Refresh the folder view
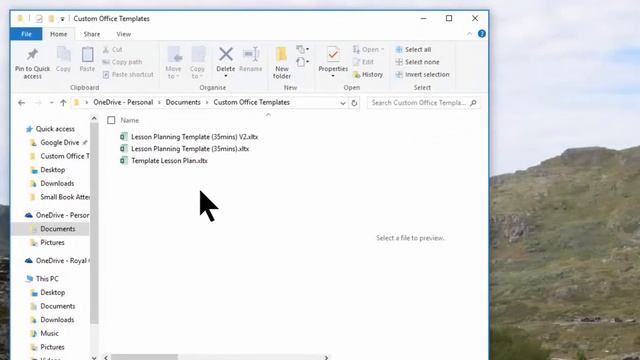Viewport: 640px width, 360px height. (354, 103)
